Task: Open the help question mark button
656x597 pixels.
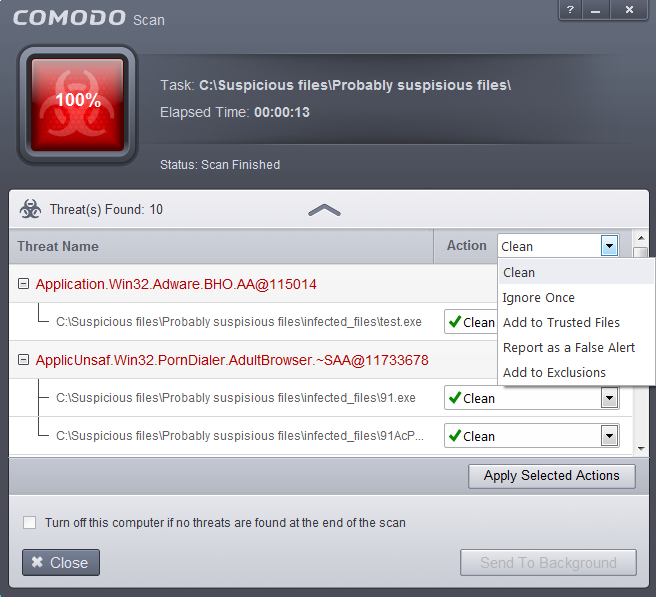Action: click(x=570, y=9)
